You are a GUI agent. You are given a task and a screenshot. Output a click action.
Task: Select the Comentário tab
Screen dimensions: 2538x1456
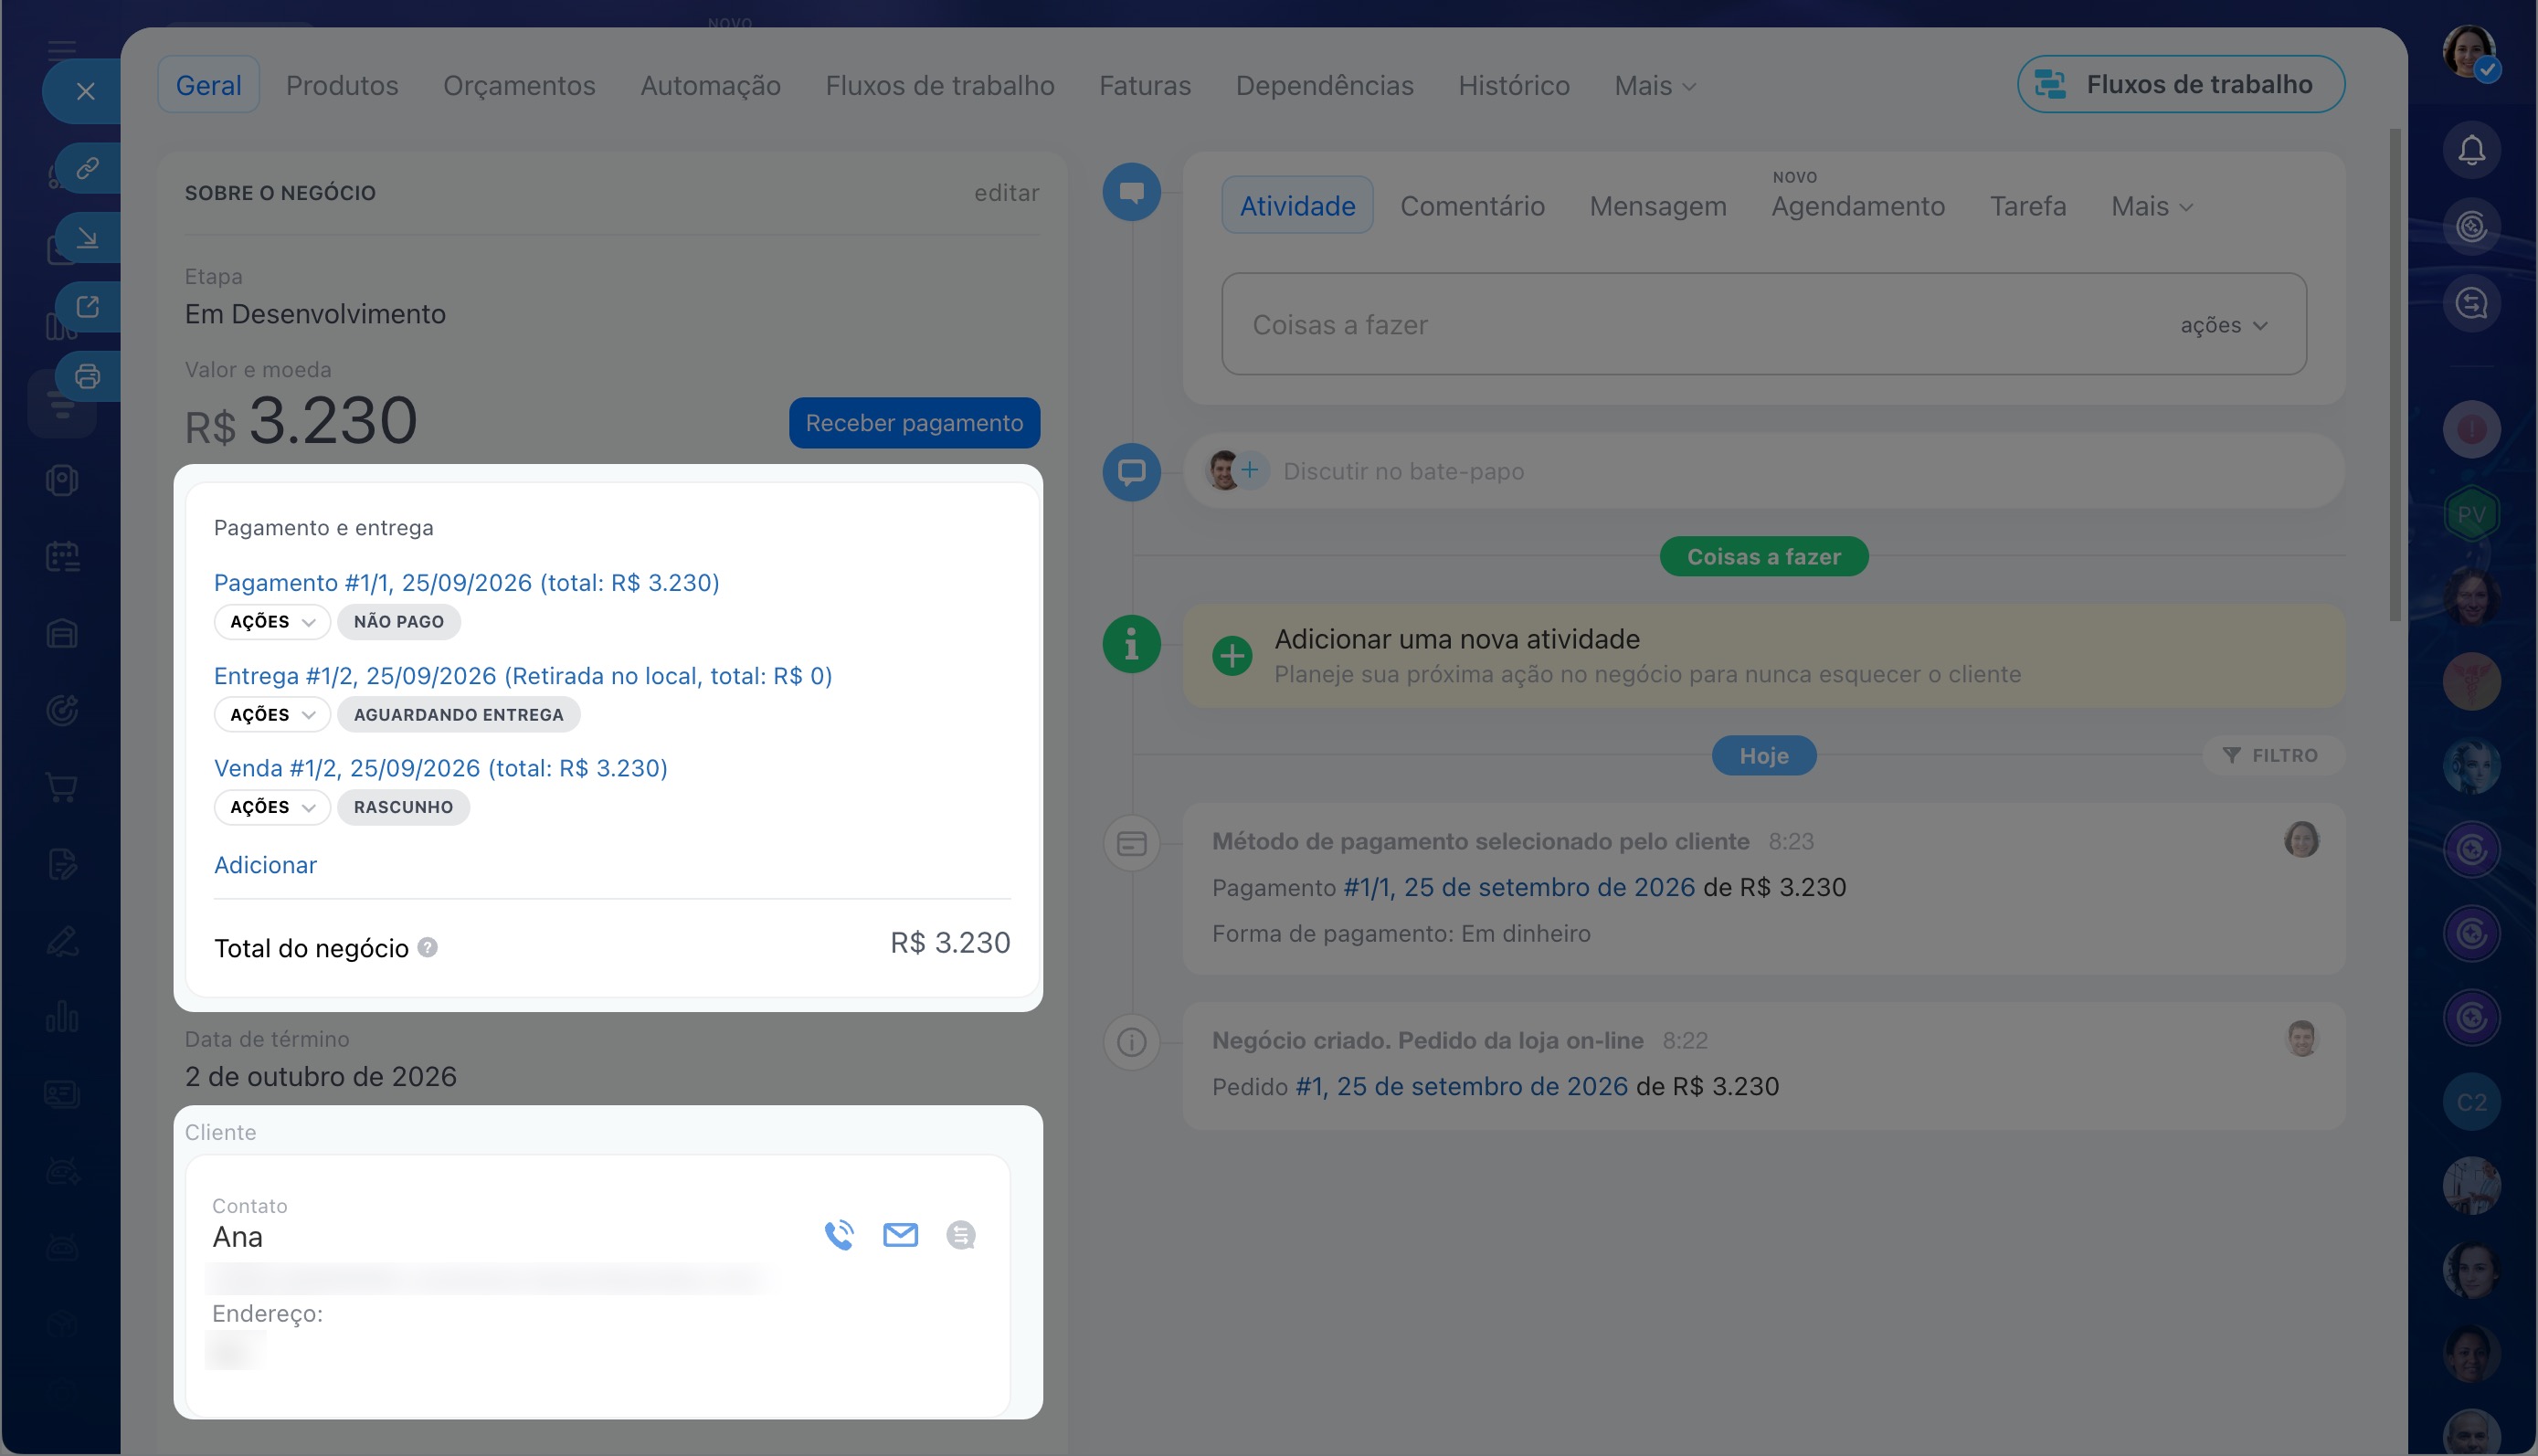point(1472,206)
